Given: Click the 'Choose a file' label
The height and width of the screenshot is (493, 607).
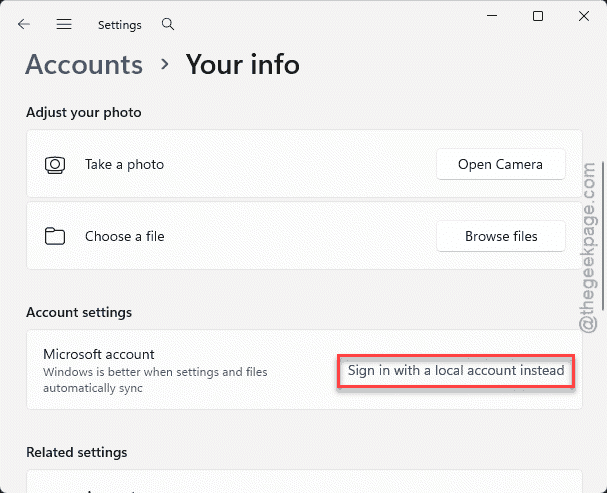Looking at the screenshot, I should [125, 236].
